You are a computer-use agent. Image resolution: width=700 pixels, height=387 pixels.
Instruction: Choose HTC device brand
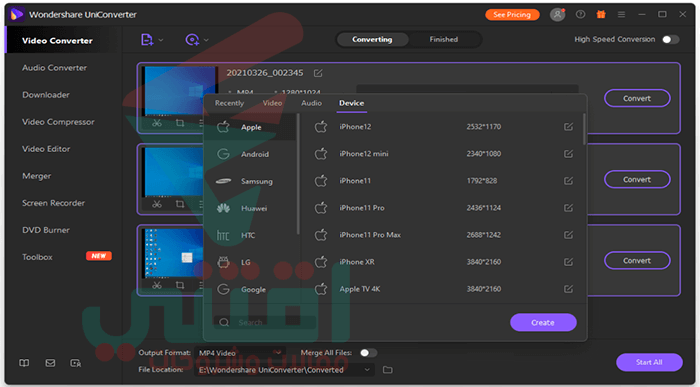click(250, 235)
